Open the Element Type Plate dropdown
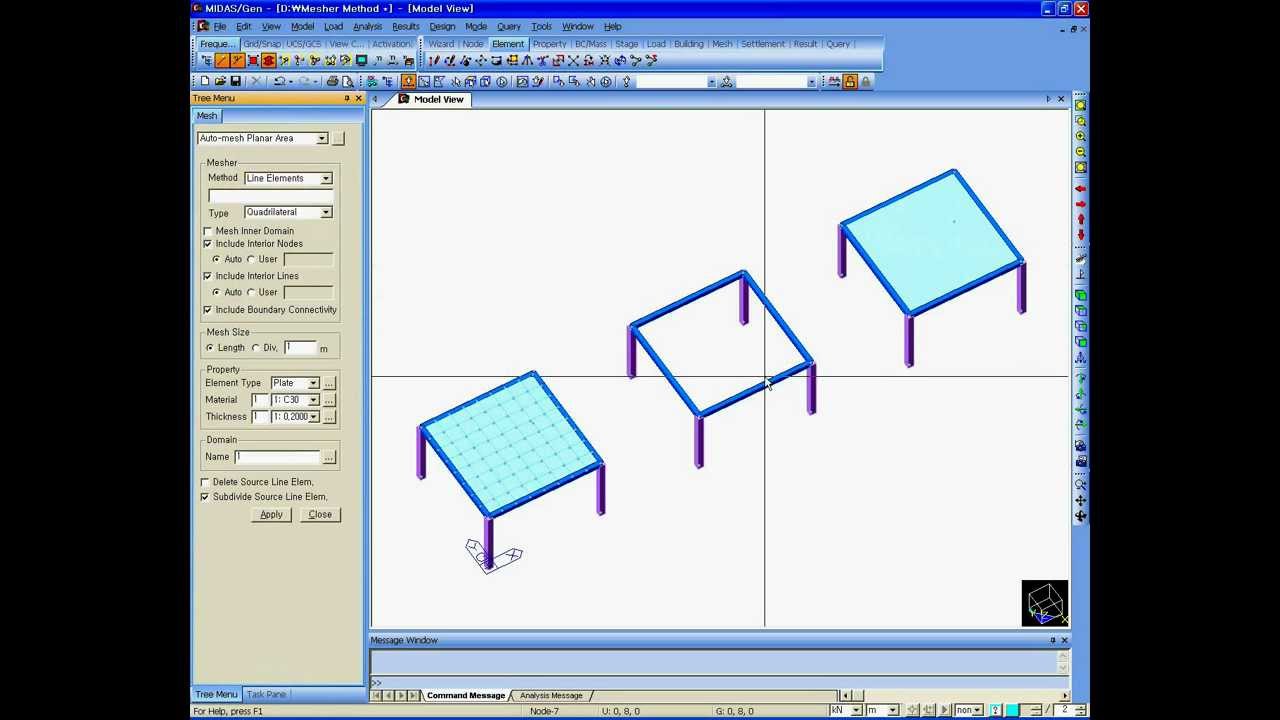The image size is (1280, 720). coord(313,383)
